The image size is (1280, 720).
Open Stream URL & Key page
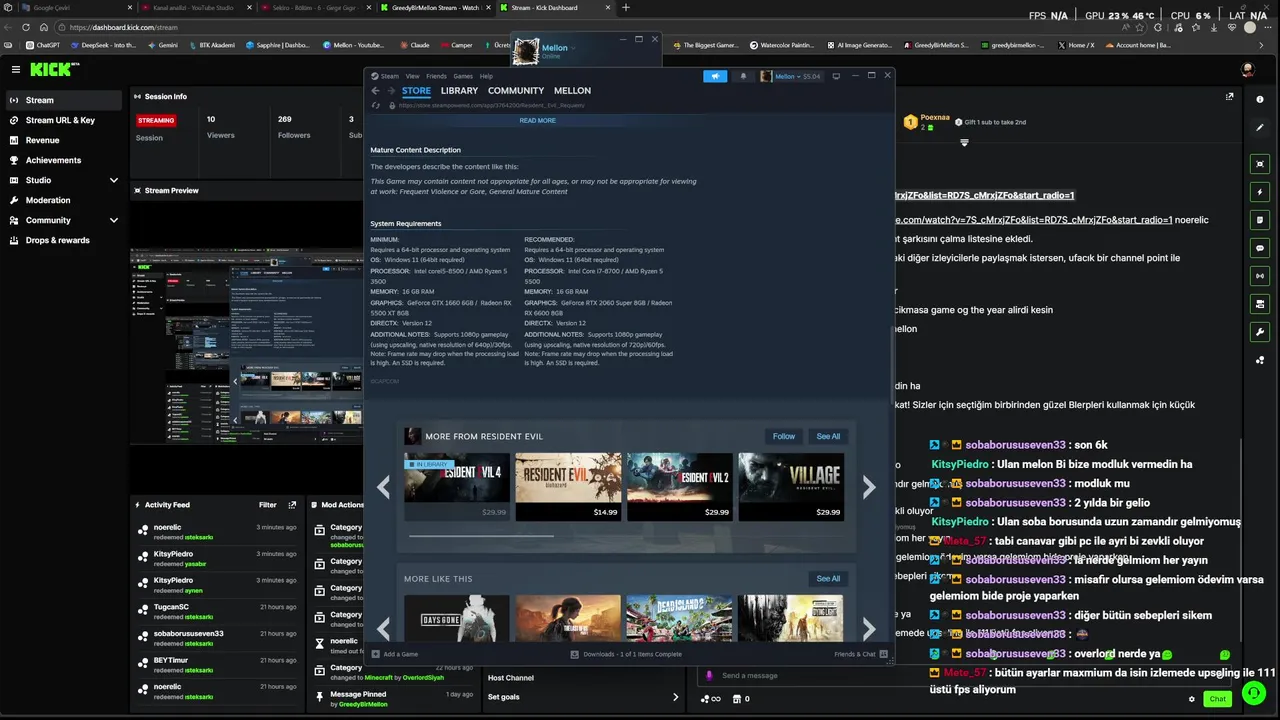click(x=63, y=120)
